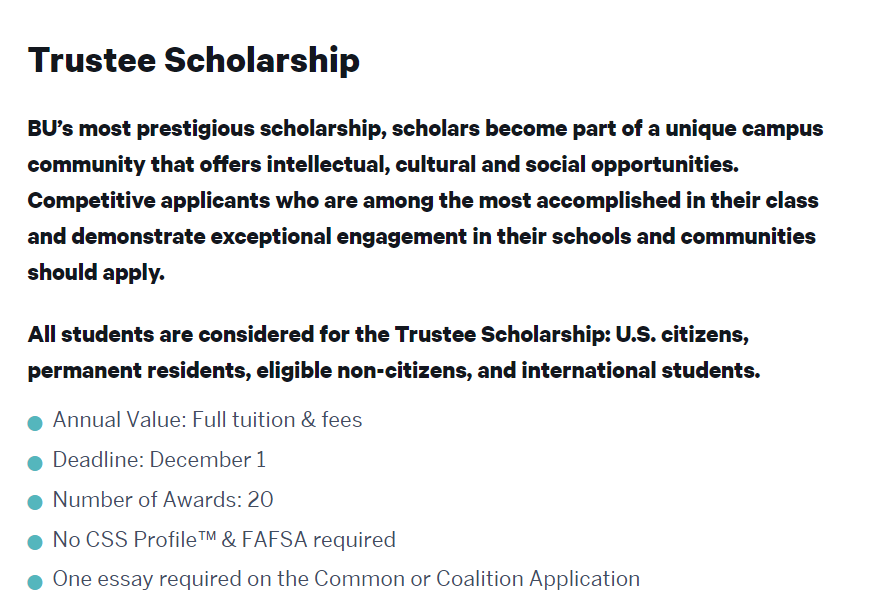
Task: Click the words 'should apply.' in the description
Action: click(x=96, y=273)
